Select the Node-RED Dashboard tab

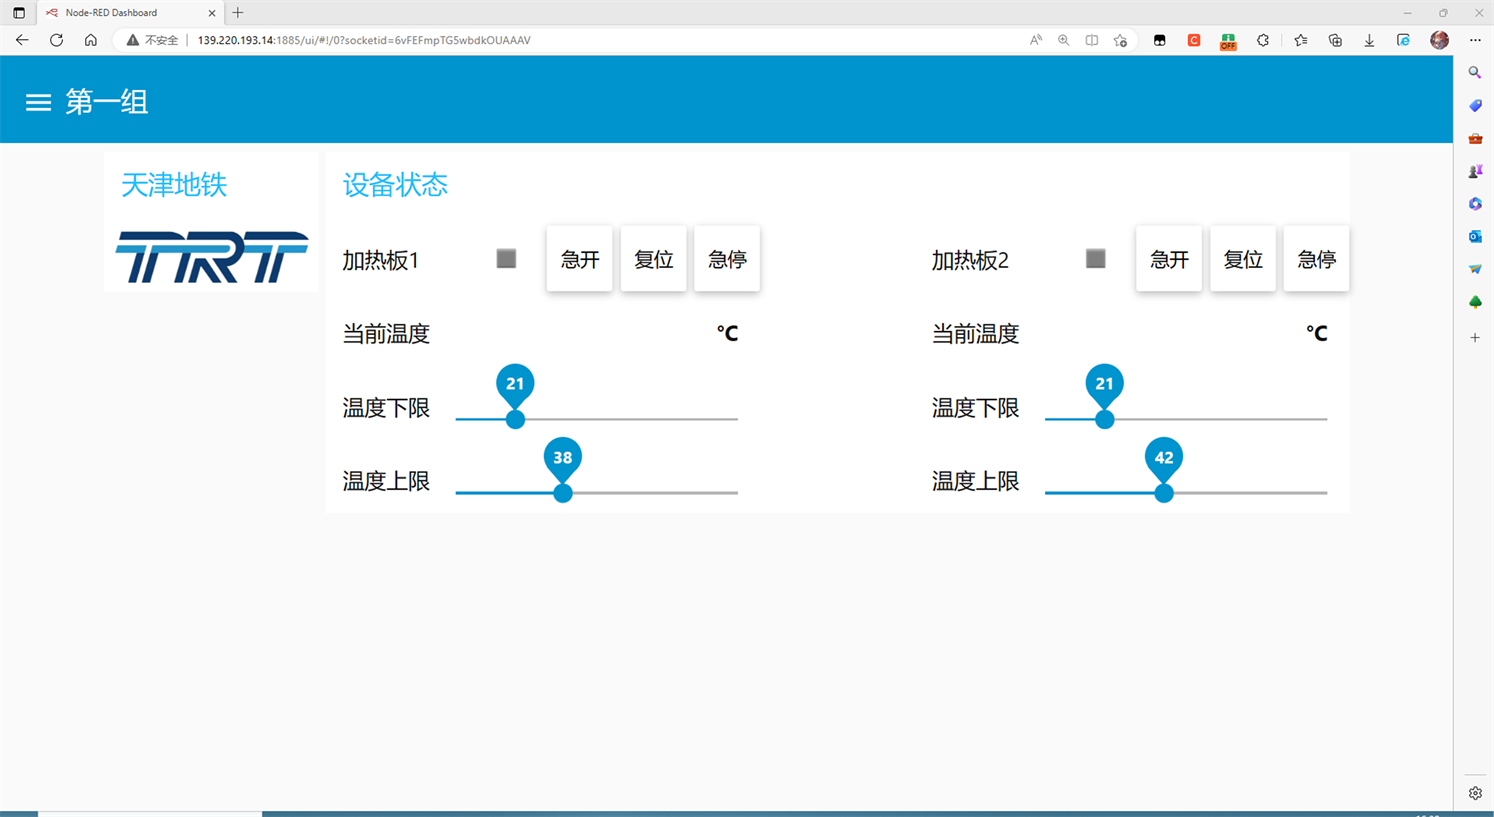point(125,13)
